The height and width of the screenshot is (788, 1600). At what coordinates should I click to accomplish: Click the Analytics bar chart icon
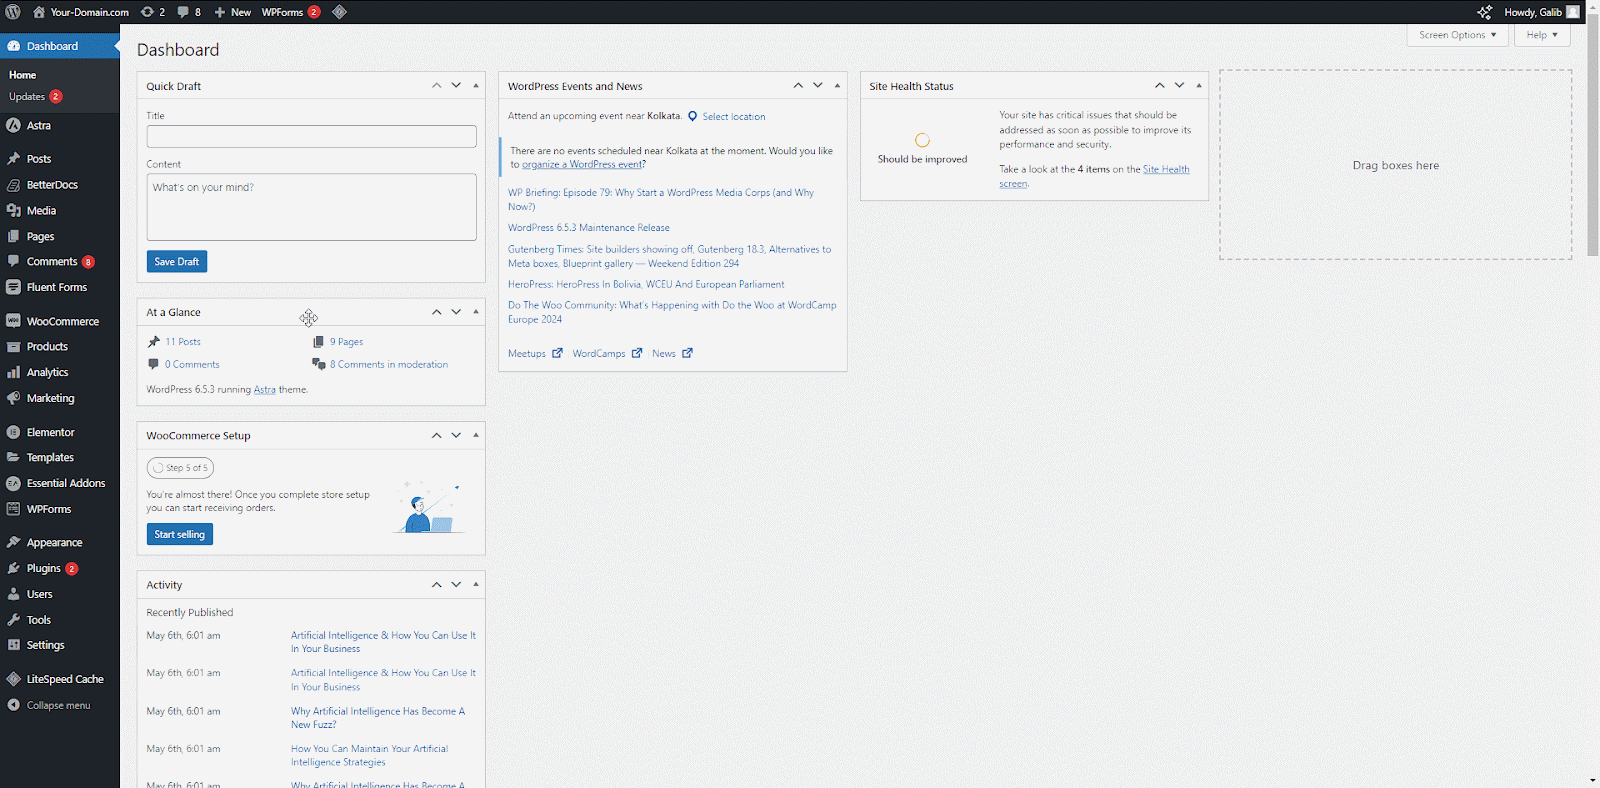(x=13, y=372)
